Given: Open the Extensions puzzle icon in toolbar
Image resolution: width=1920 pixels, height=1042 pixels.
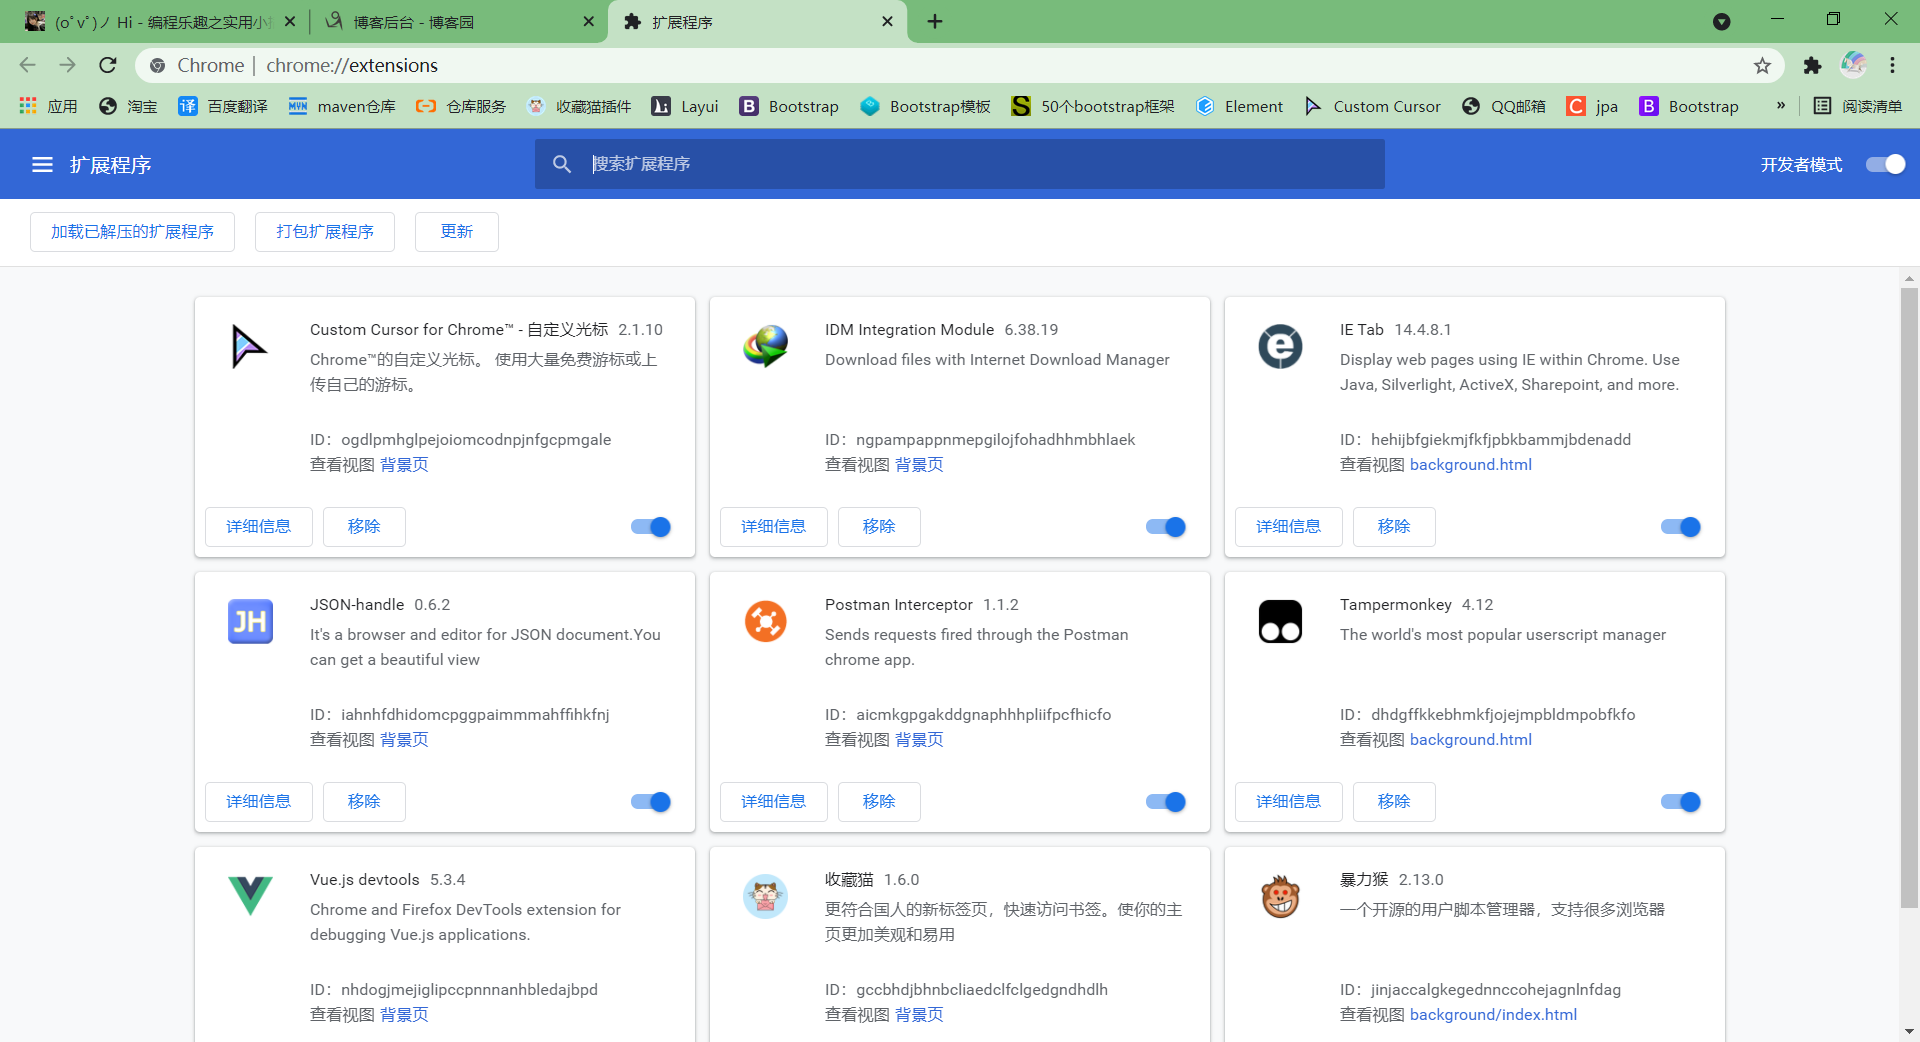Looking at the screenshot, I should tap(1812, 66).
